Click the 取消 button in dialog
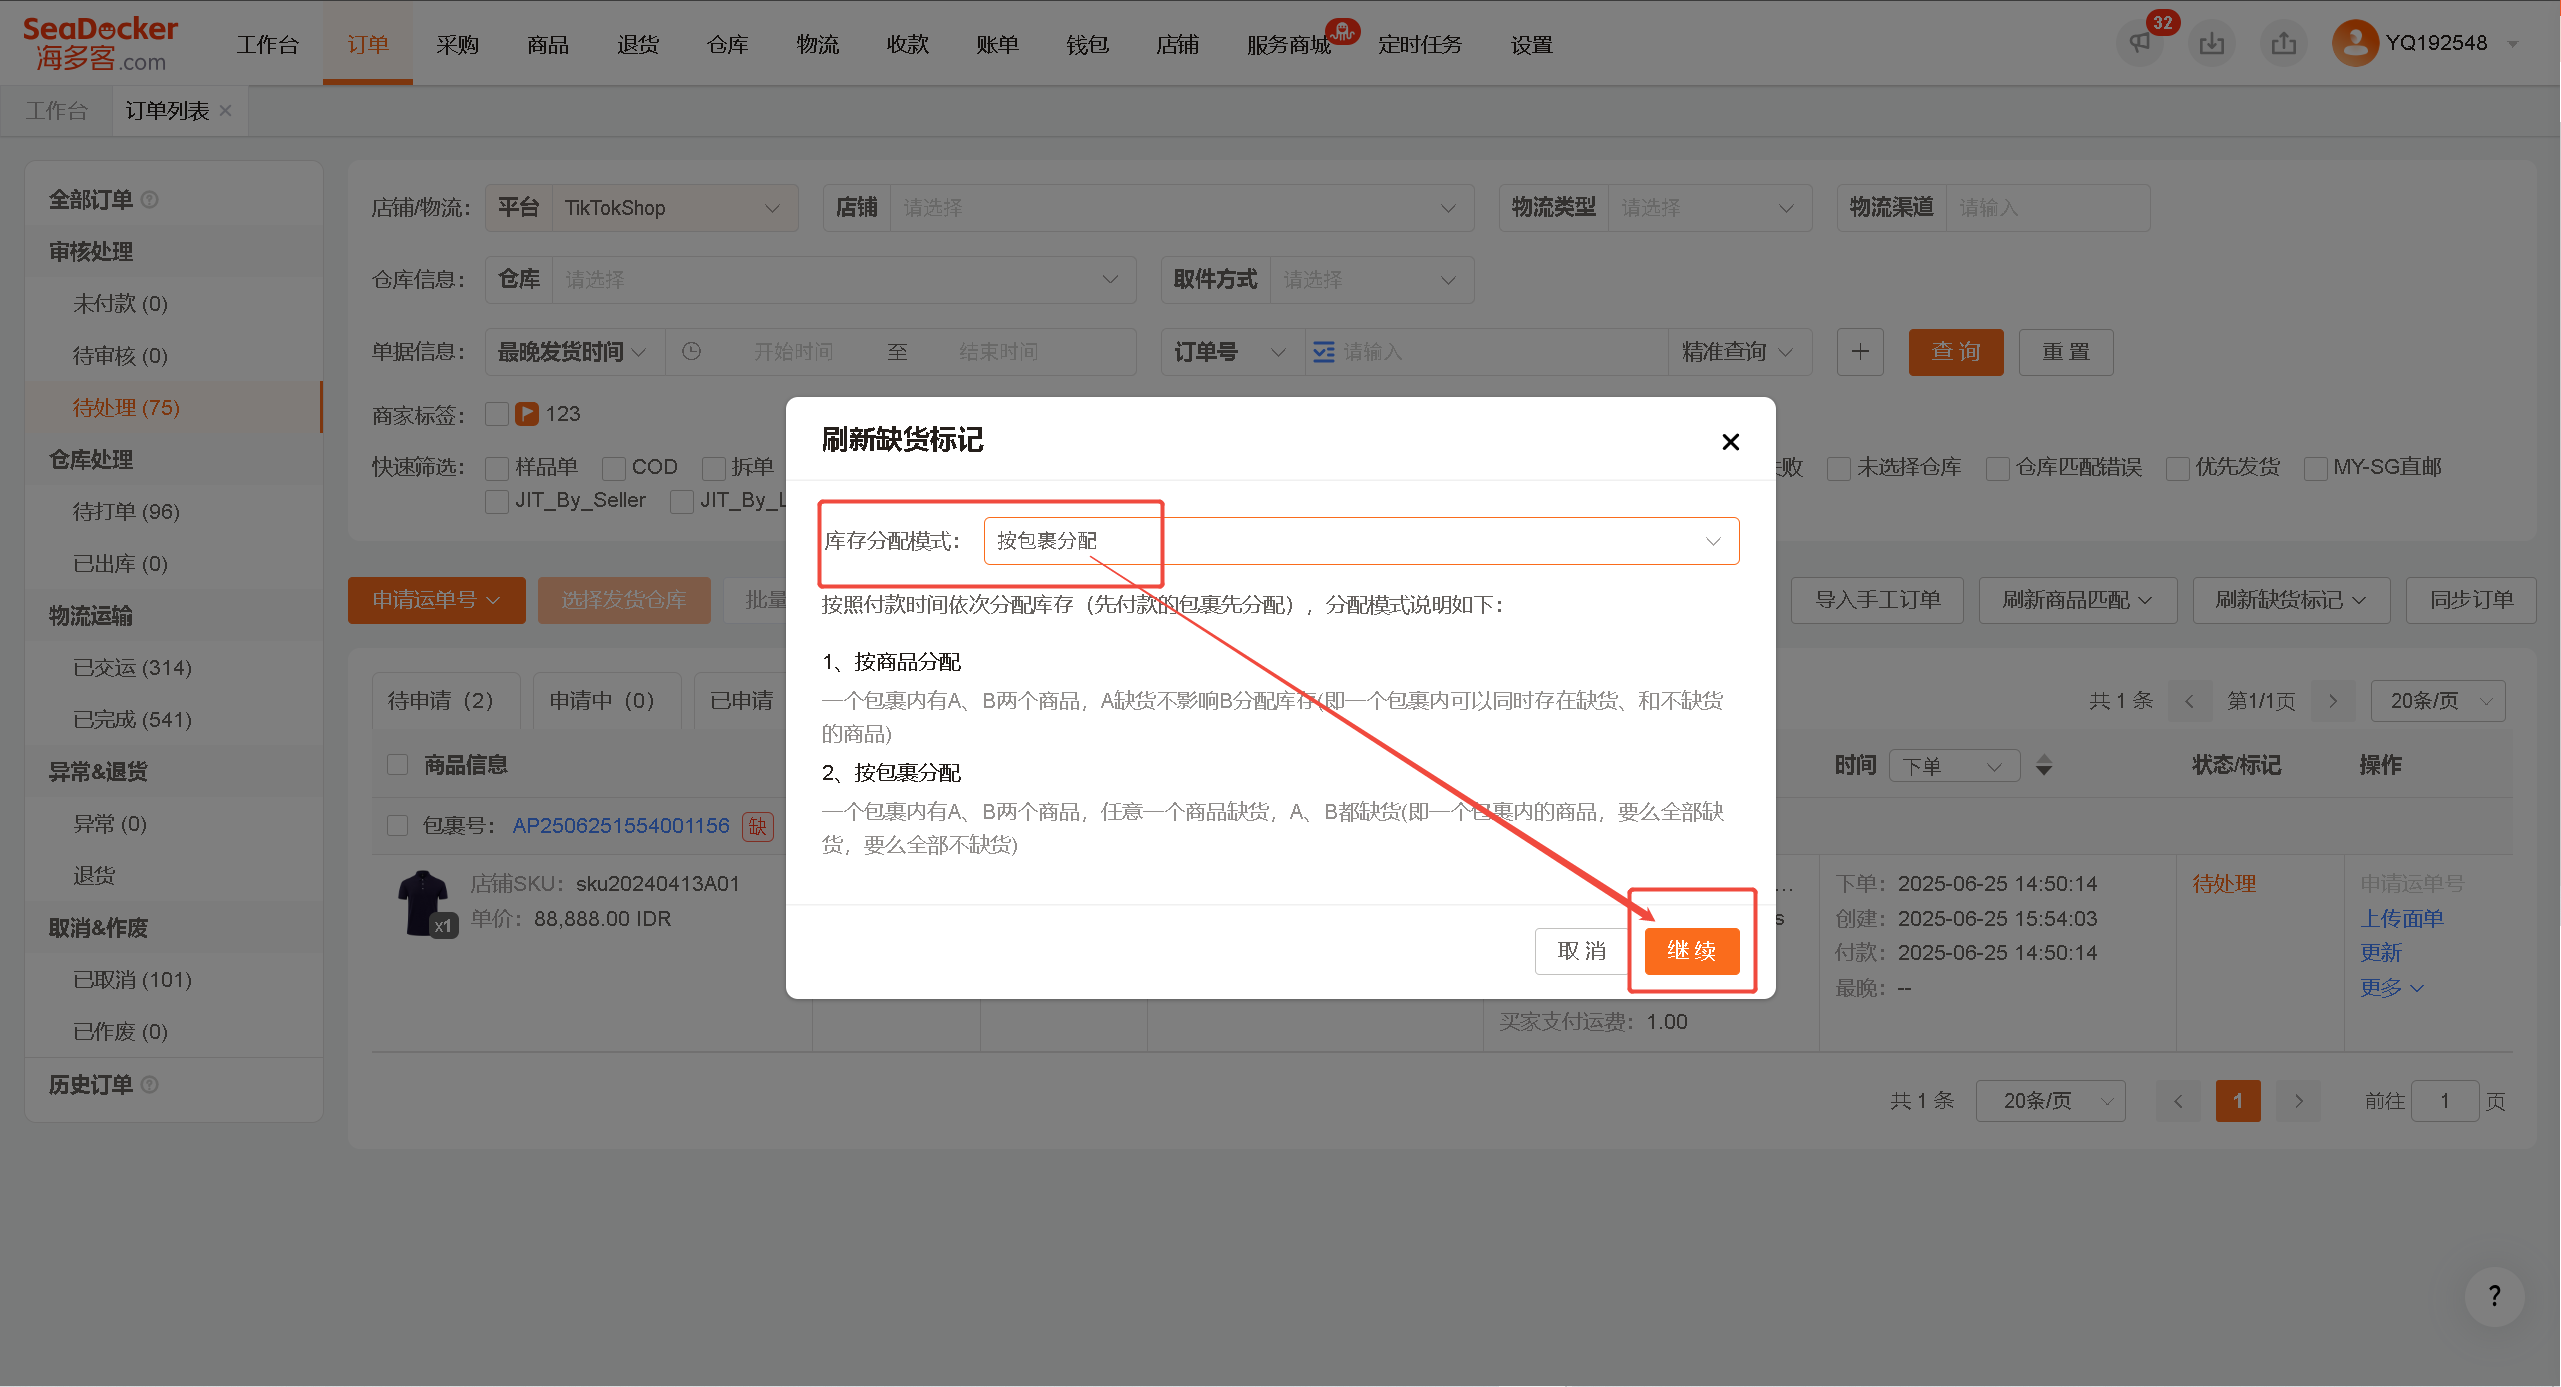The image size is (2561, 1387). coord(1581,951)
